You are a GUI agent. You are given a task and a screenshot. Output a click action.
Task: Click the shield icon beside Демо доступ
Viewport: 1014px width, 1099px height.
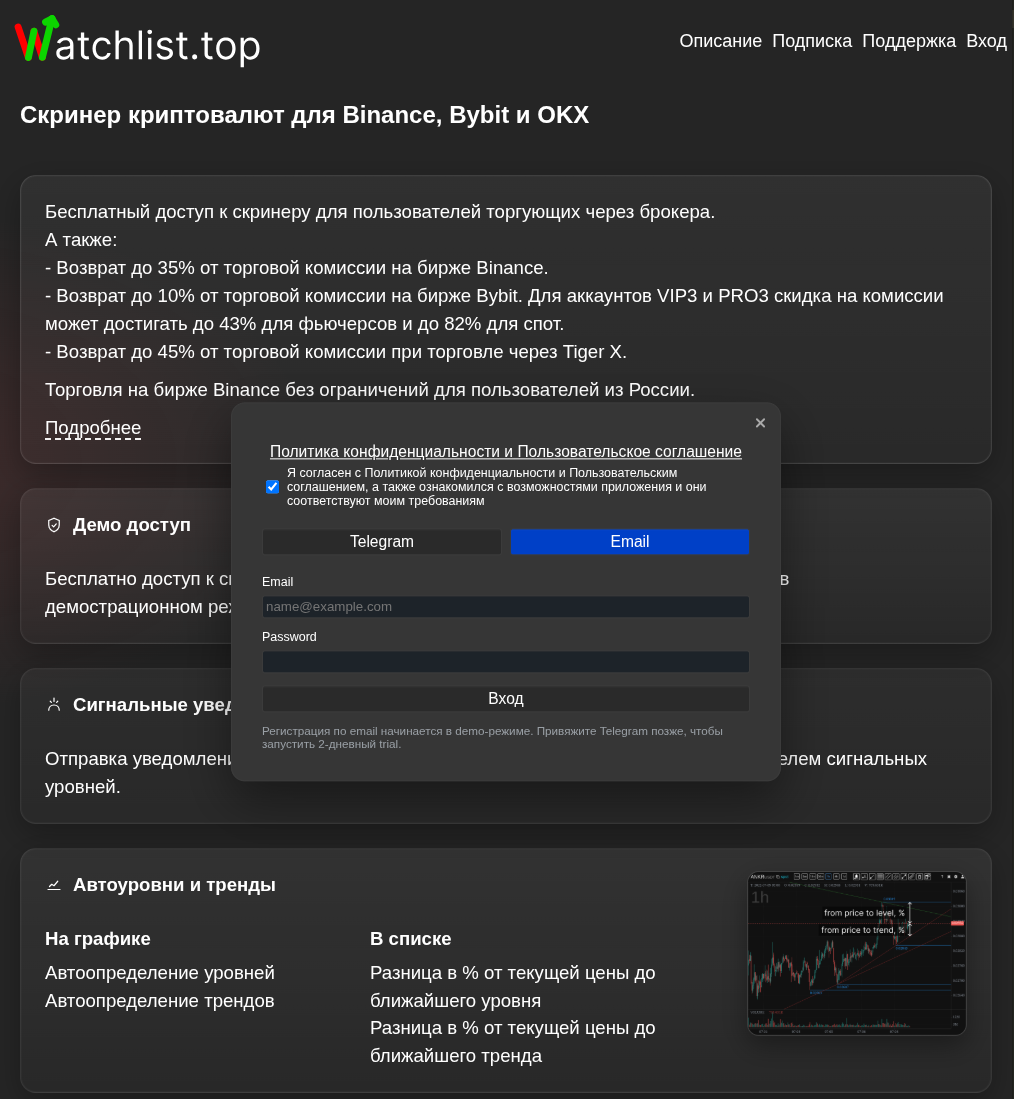(x=54, y=525)
